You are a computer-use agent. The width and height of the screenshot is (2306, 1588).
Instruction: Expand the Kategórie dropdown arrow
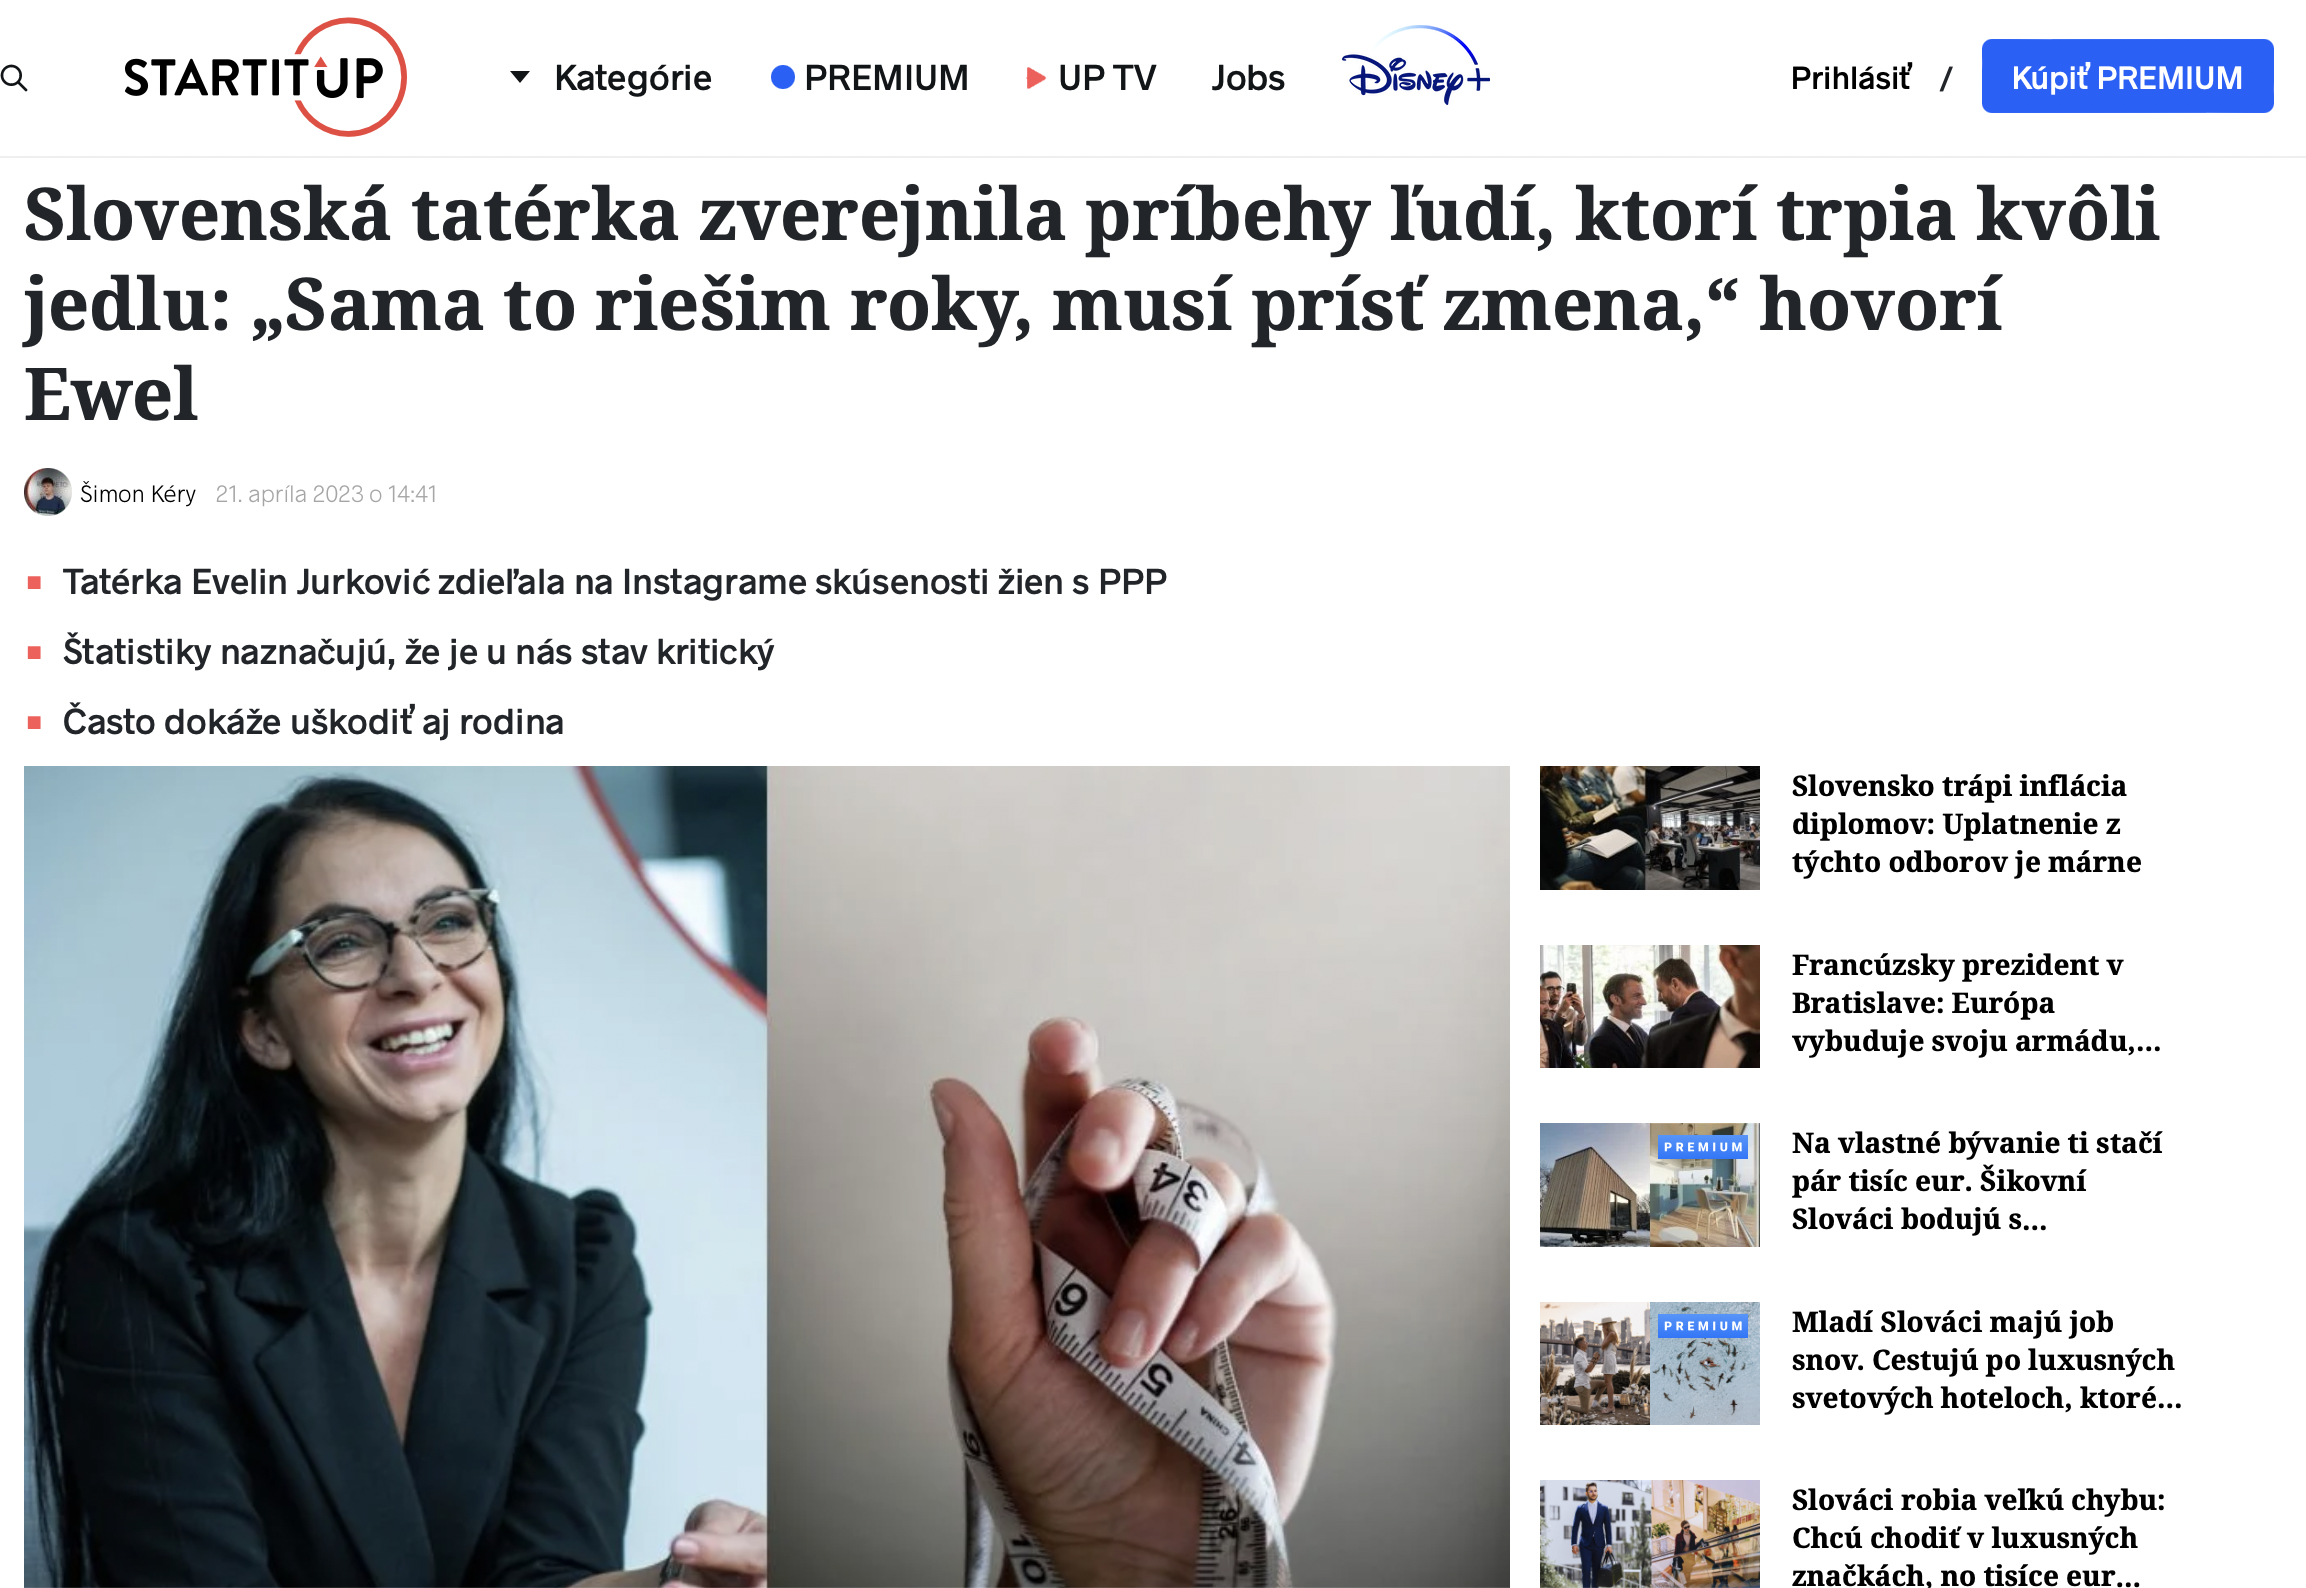[x=519, y=77]
